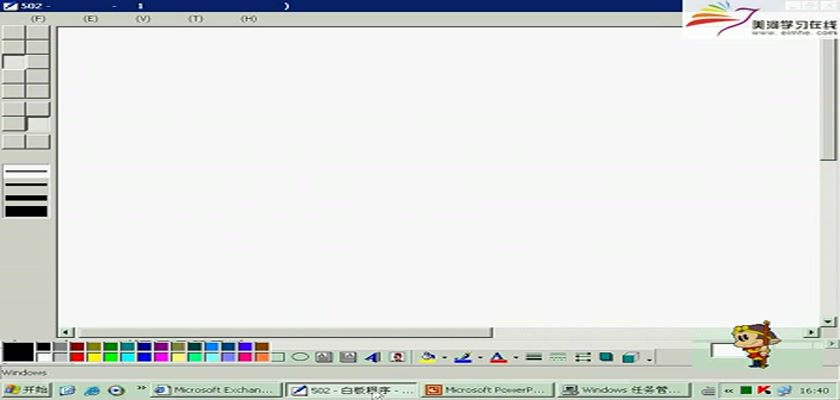Expand the Fill Color bucket dropdown arrow

click(x=444, y=357)
